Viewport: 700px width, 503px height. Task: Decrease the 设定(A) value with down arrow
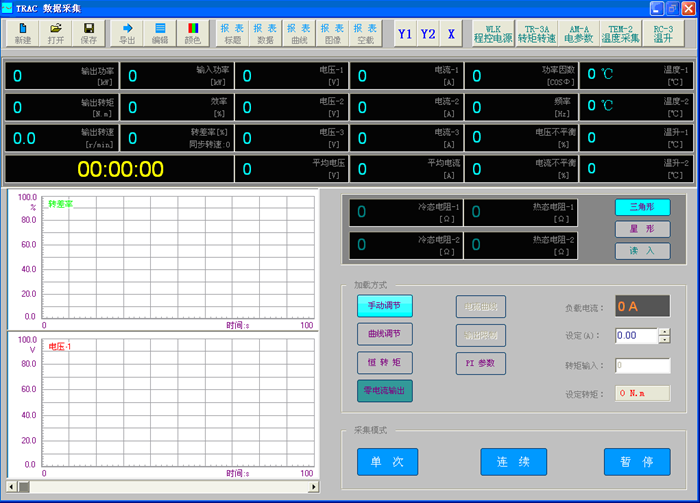[x=664, y=340]
